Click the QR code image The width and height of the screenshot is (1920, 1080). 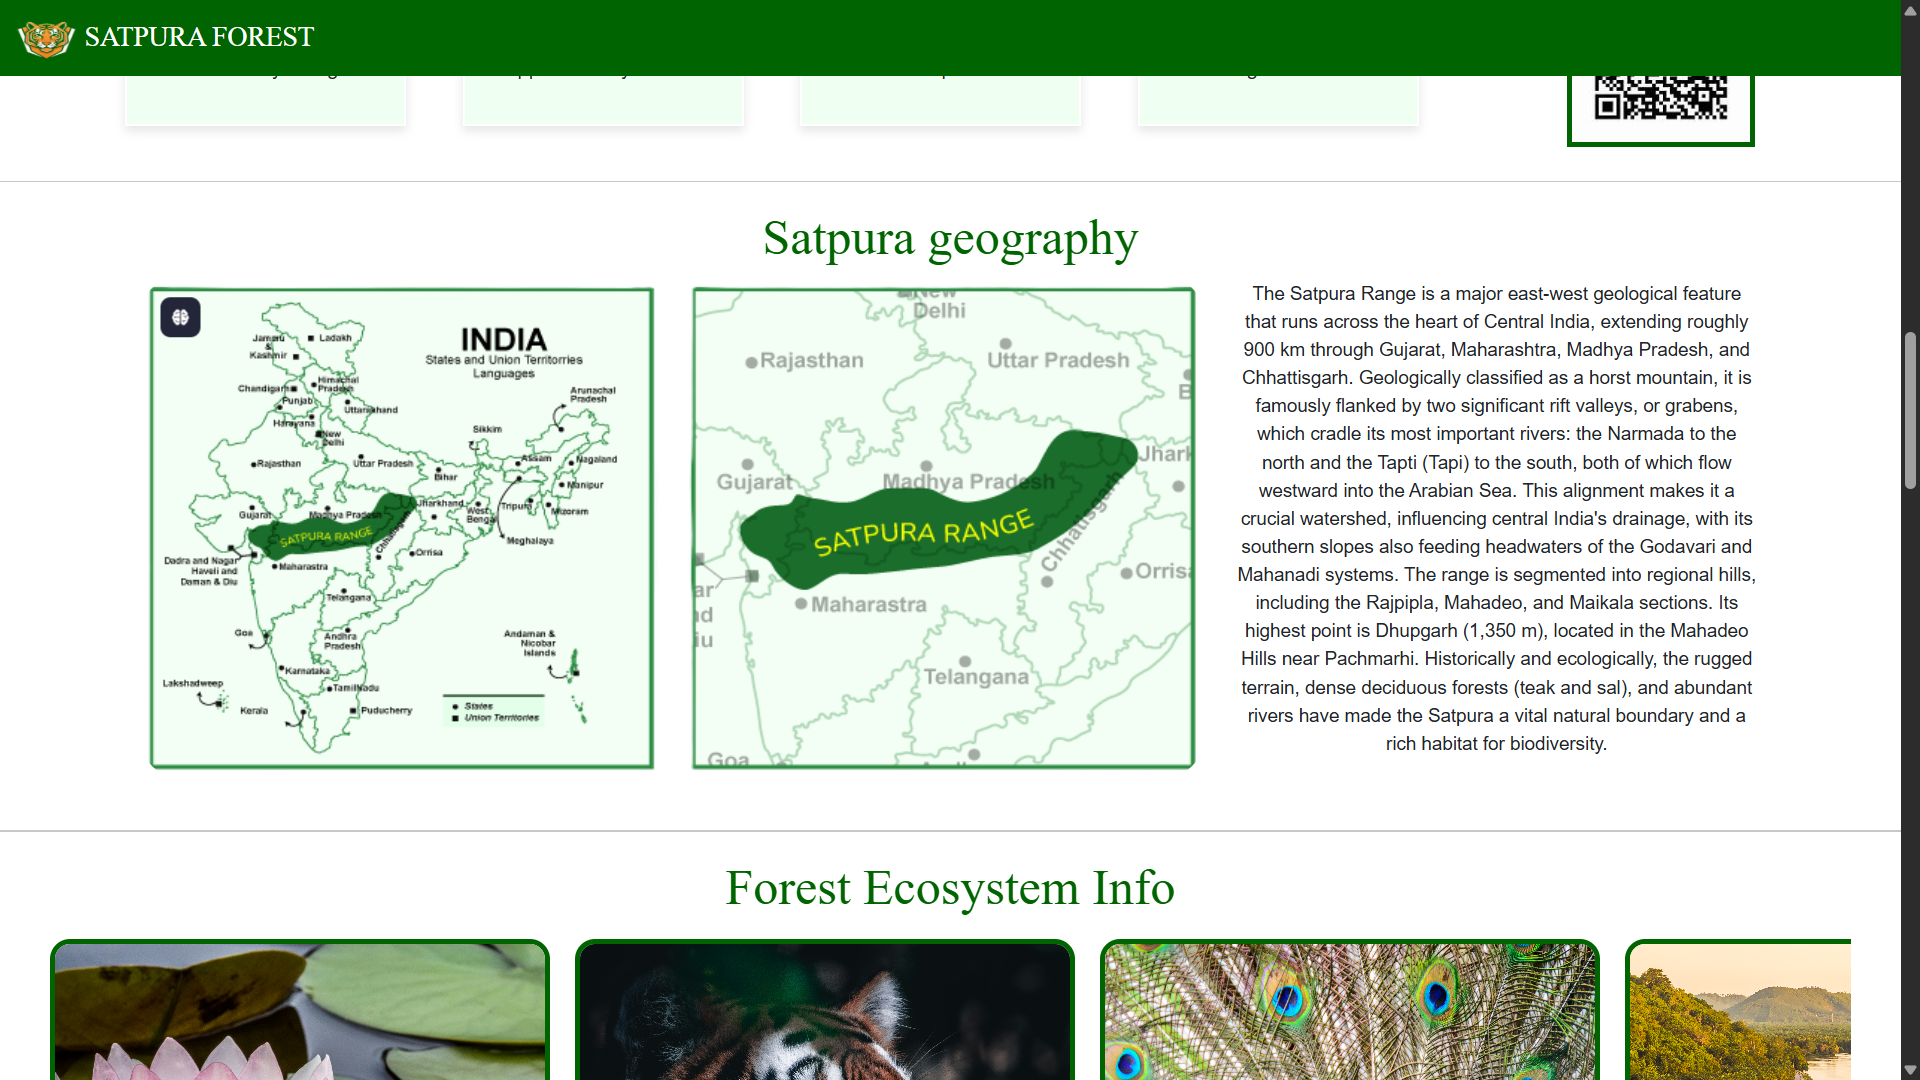click(x=1660, y=100)
